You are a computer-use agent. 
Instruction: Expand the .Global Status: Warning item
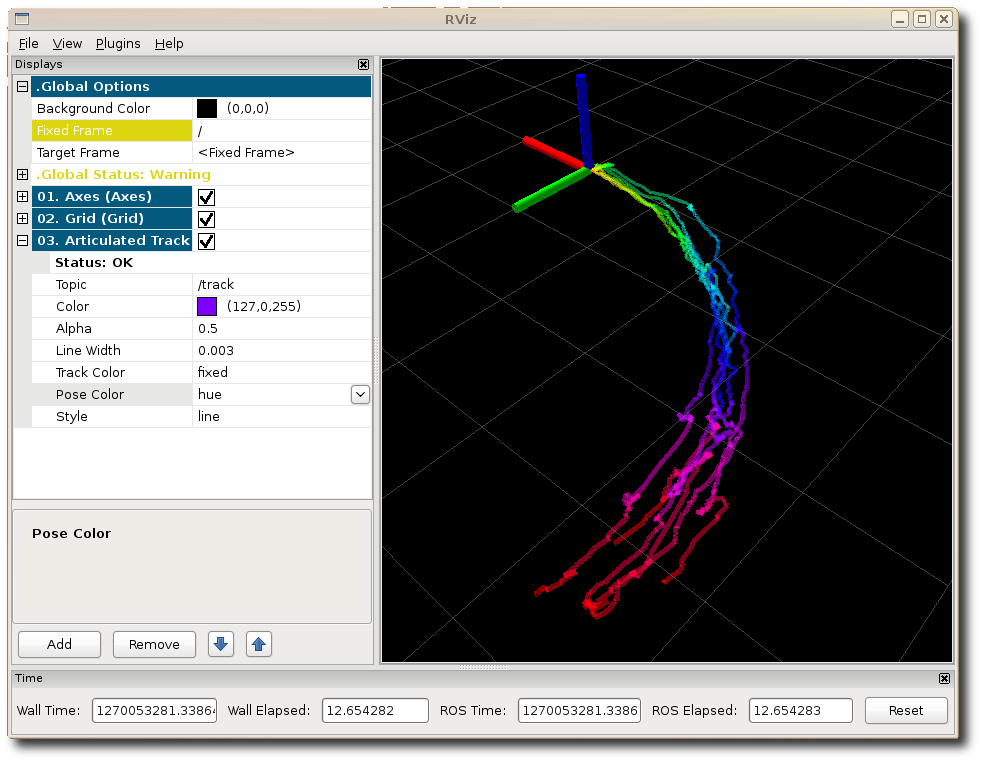22,175
